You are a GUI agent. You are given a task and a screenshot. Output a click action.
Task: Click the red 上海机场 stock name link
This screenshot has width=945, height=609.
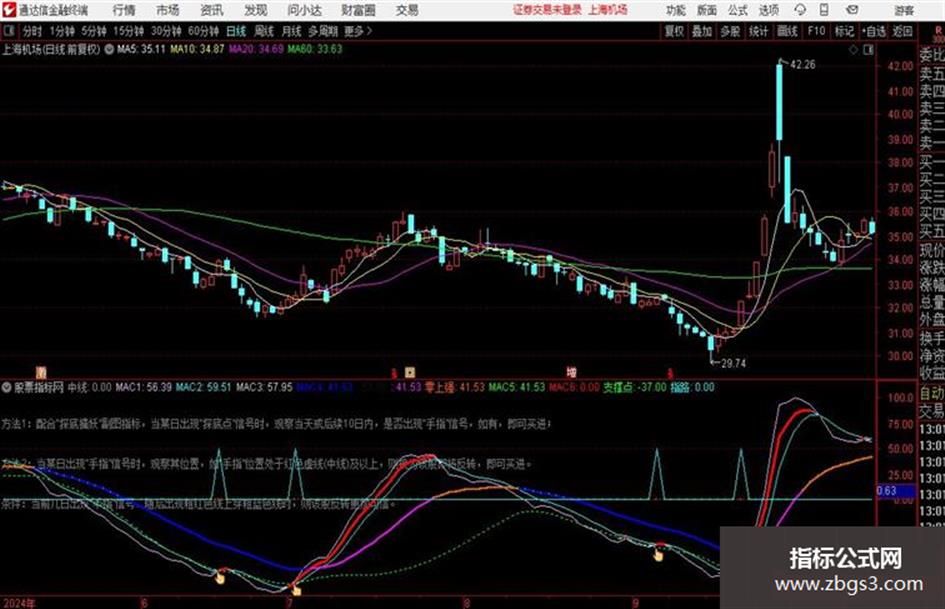point(608,10)
